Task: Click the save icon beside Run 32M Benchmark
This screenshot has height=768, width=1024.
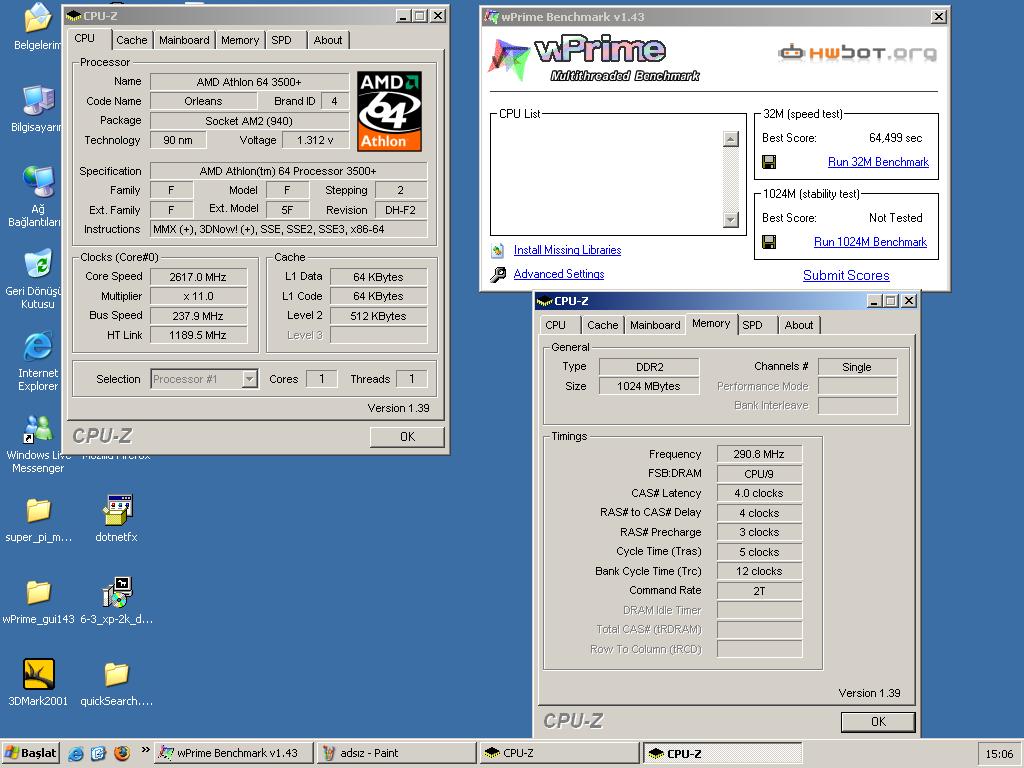Action: click(x=769, y=162)
